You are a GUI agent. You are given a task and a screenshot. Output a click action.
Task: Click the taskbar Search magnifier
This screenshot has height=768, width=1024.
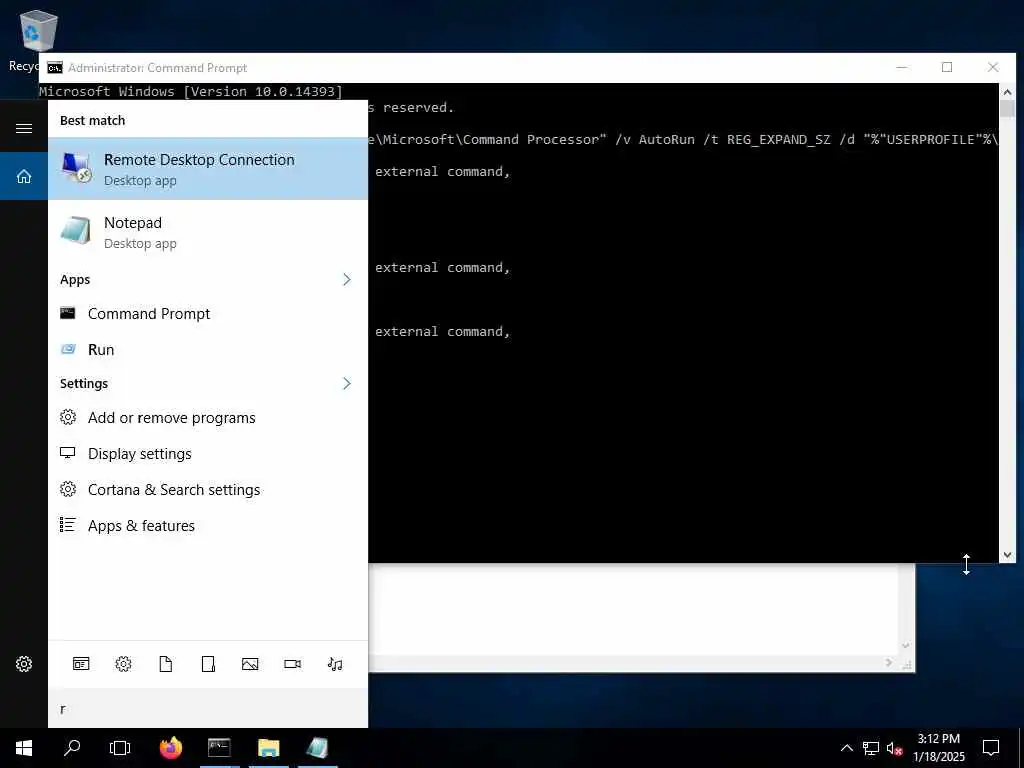click(72, 748)
